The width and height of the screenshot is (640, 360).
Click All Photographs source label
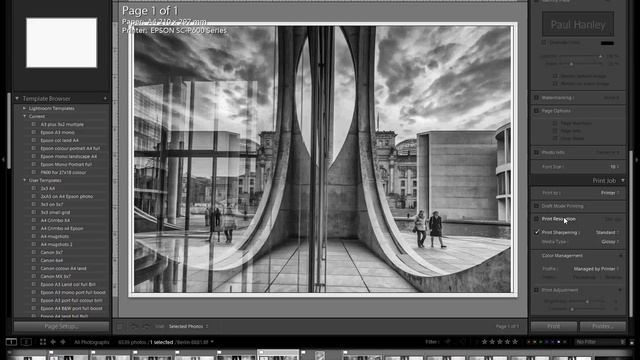pyautogui.click(x=92, y=342)
